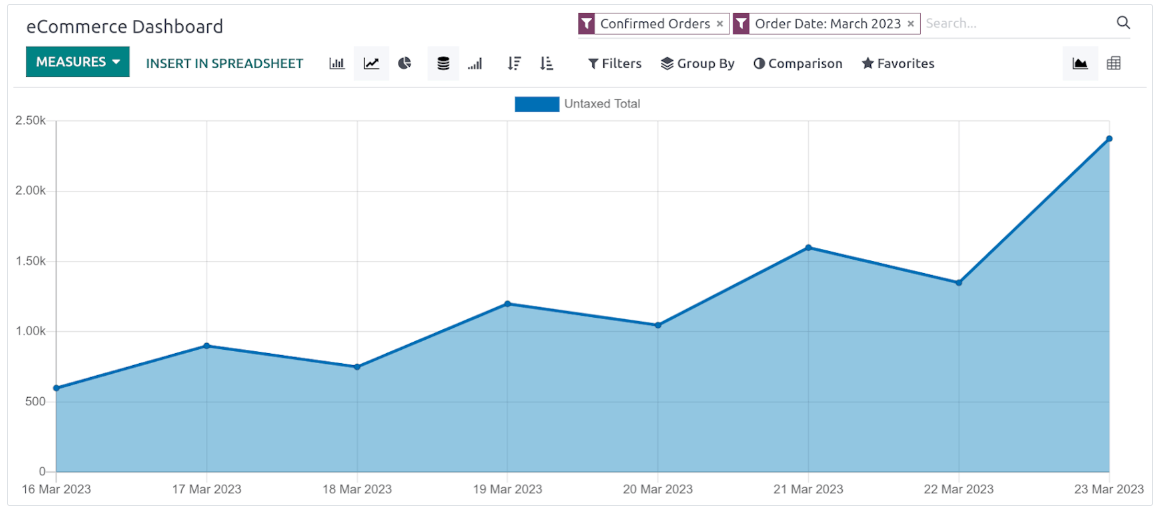This screenshot has height=507, width=1154.
Task: Sort data in descending order
Action: (514, 63)
